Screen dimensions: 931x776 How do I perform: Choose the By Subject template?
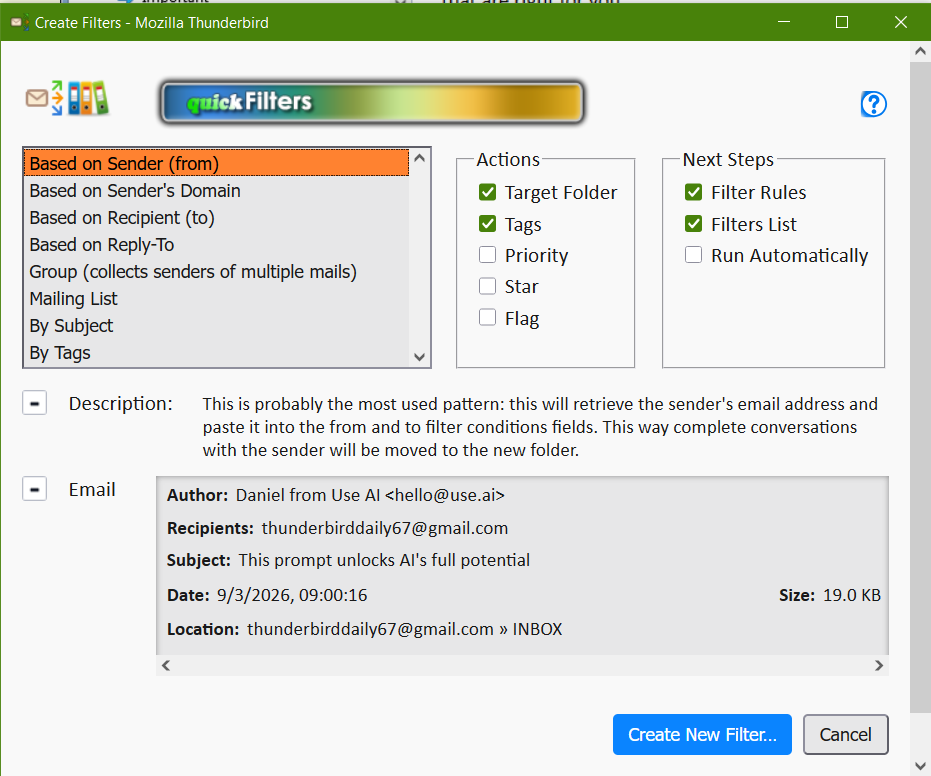pyautogui.click(x=71, y=325)
